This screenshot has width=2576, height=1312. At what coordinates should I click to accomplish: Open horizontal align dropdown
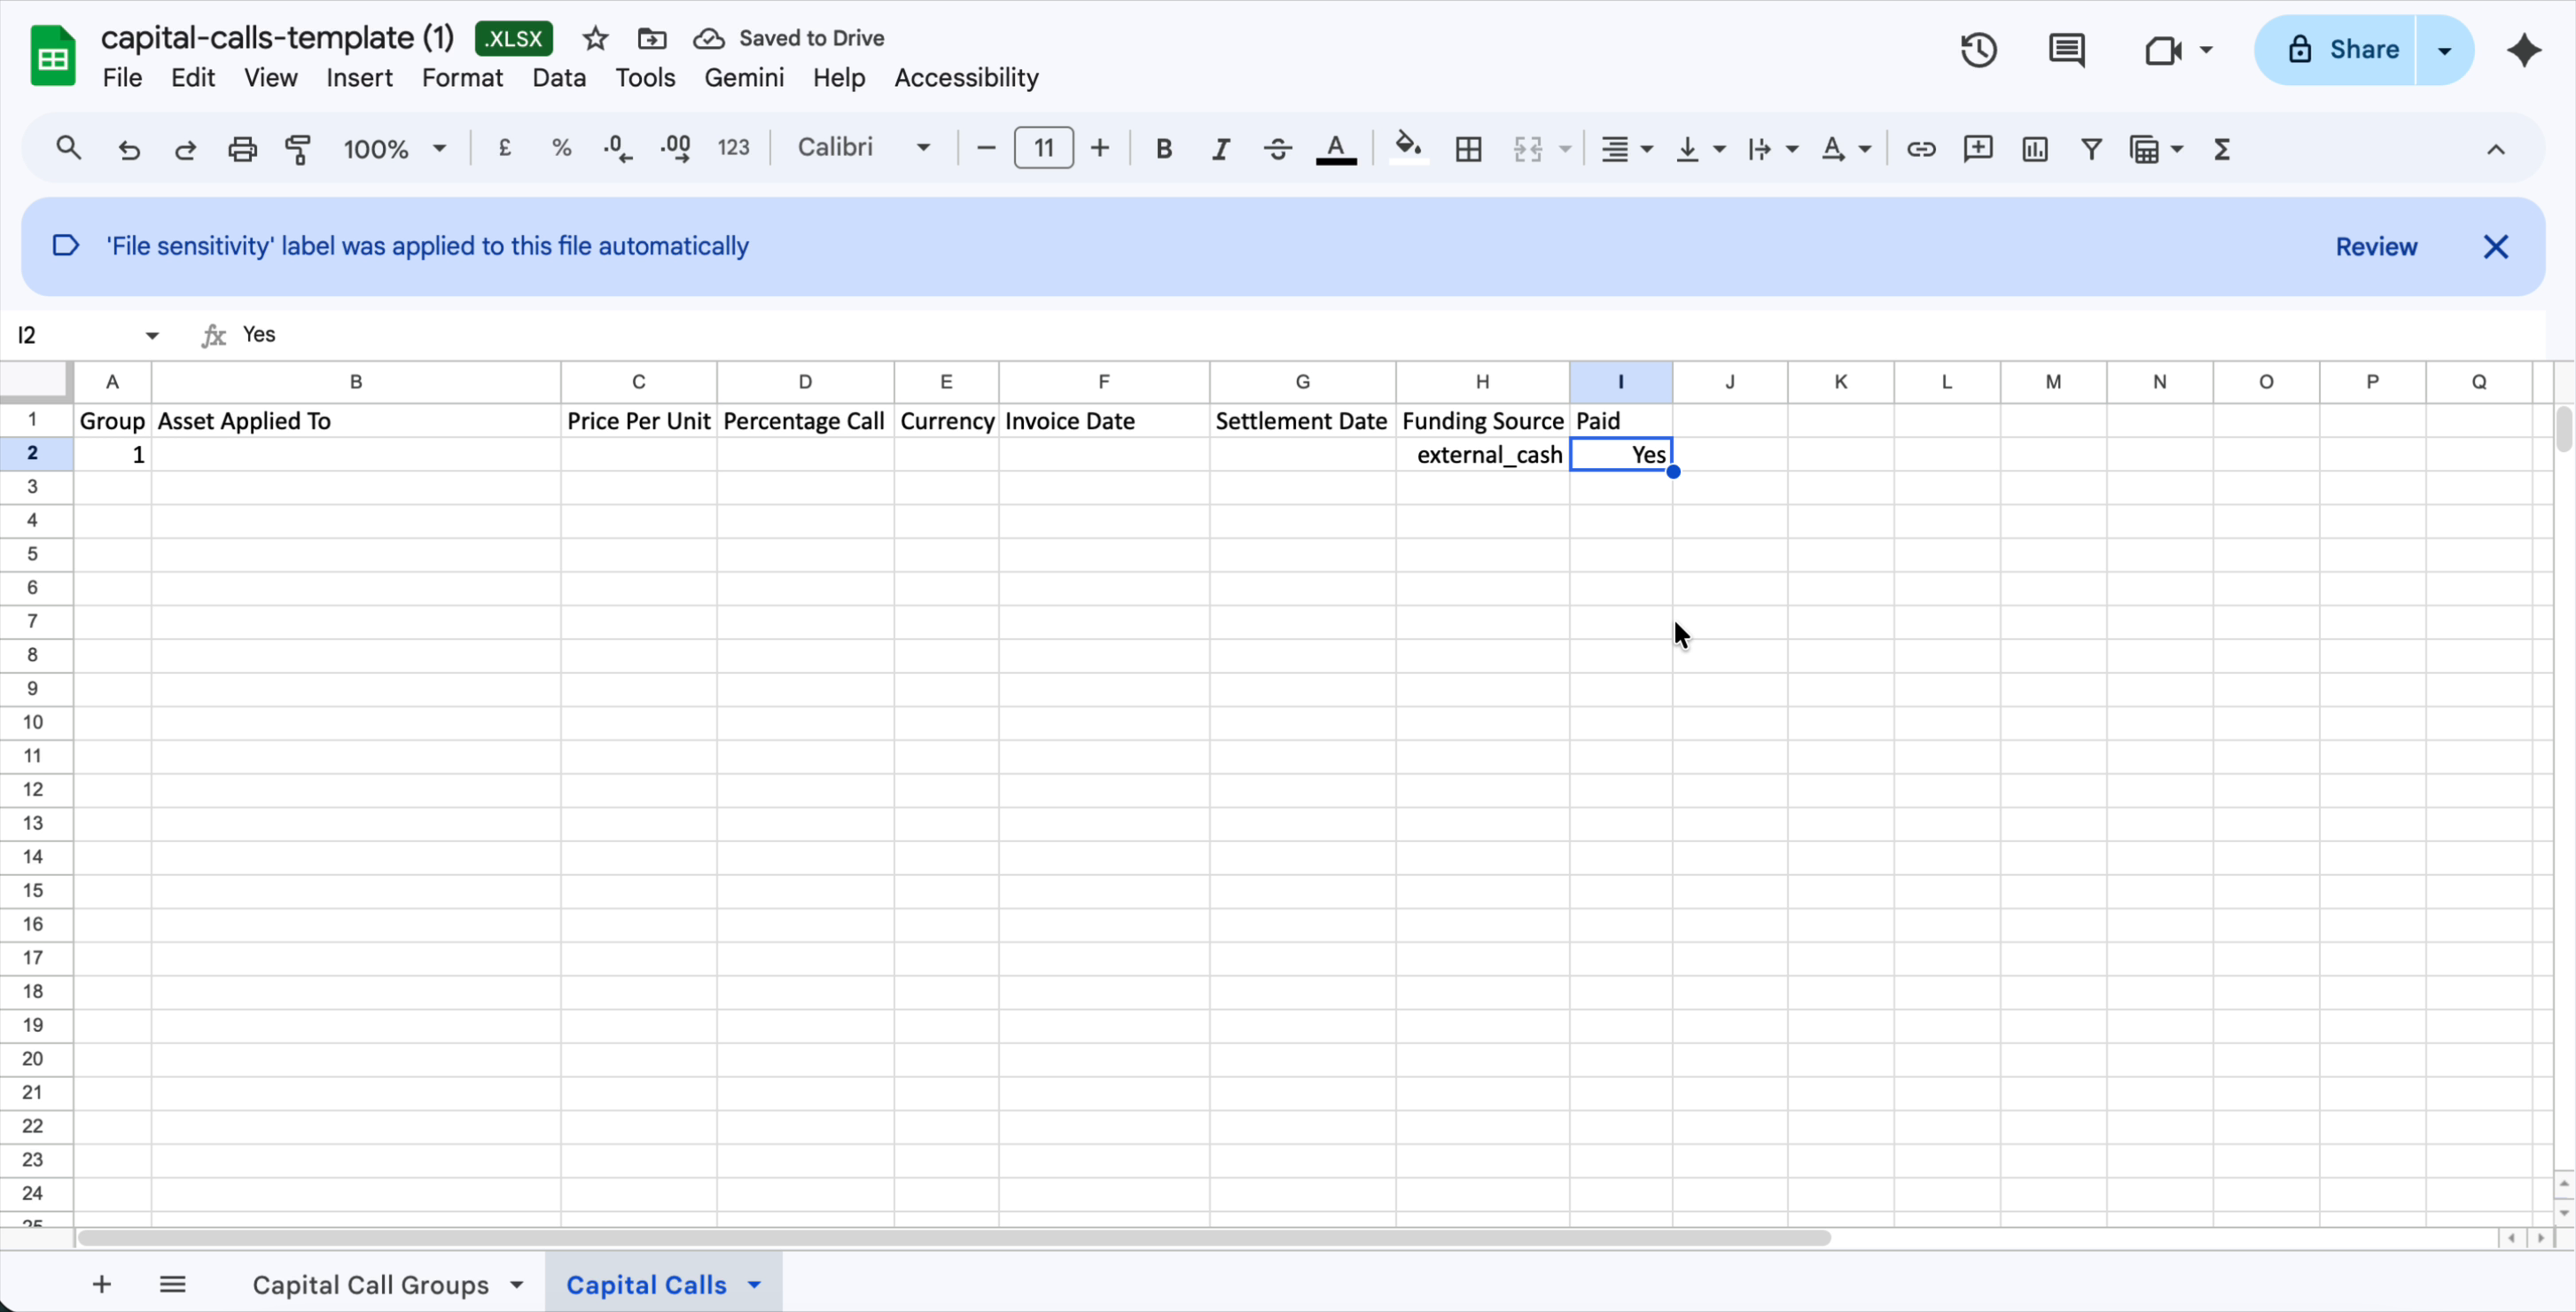pyautogui.click(x=1627, y=149)
